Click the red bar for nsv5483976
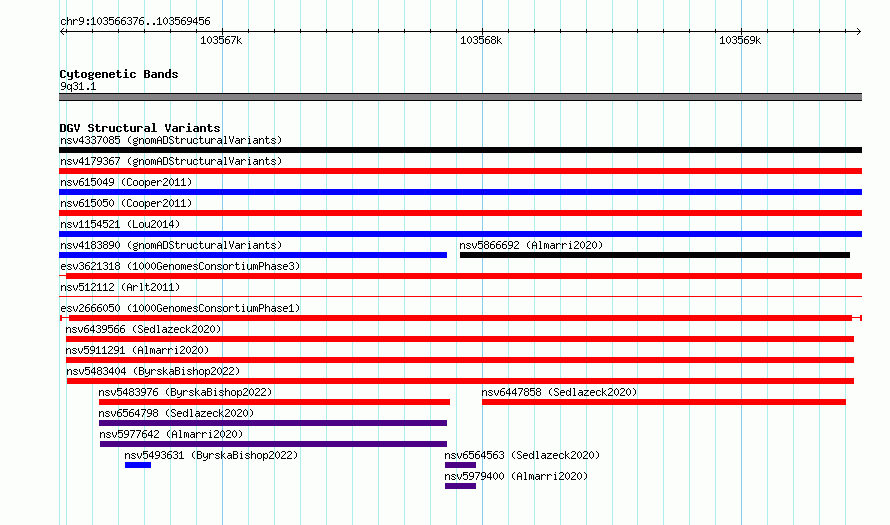Image resolution: width=890 pixels, height=525 pixels. 274,402
